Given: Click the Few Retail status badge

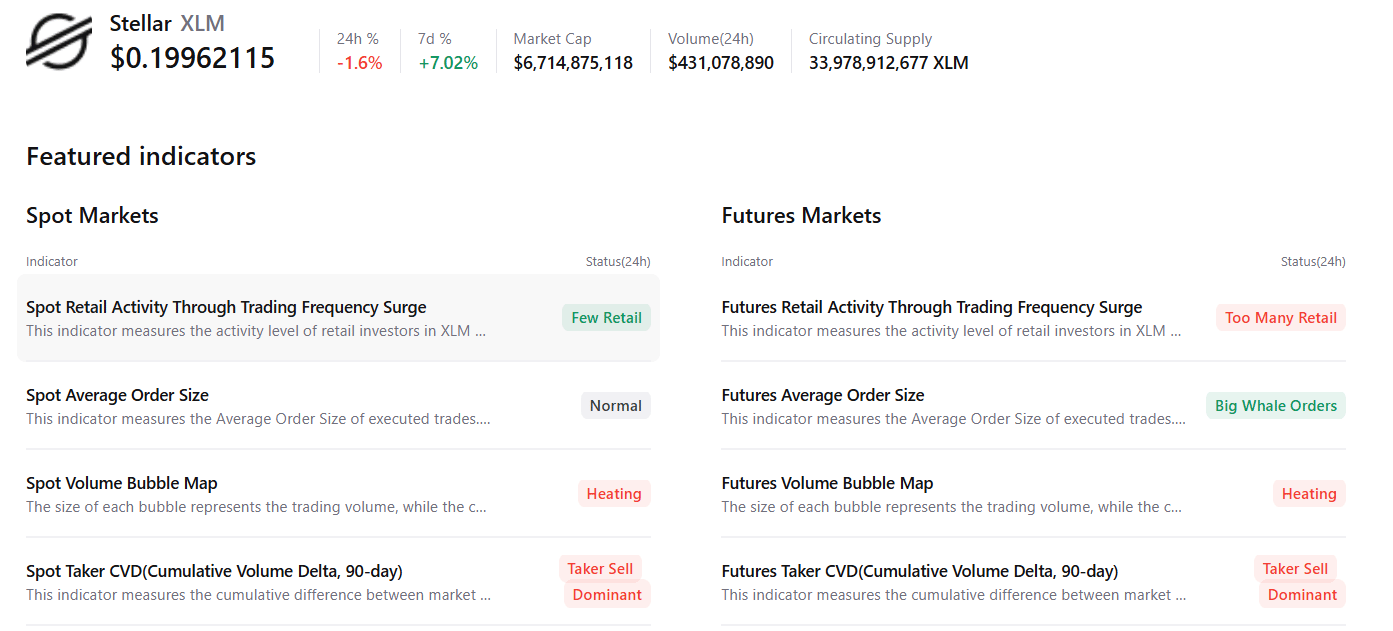Looking at the screenshot, I should (x=606, y=318).
